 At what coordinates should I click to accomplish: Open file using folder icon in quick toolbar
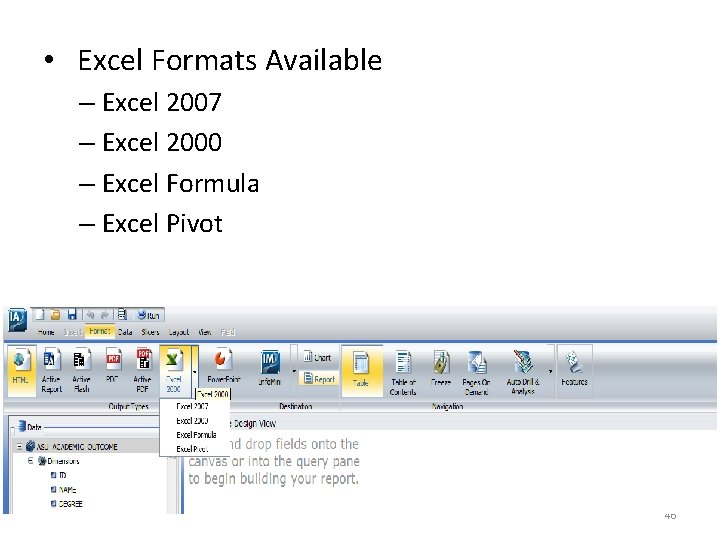(56, 315)
